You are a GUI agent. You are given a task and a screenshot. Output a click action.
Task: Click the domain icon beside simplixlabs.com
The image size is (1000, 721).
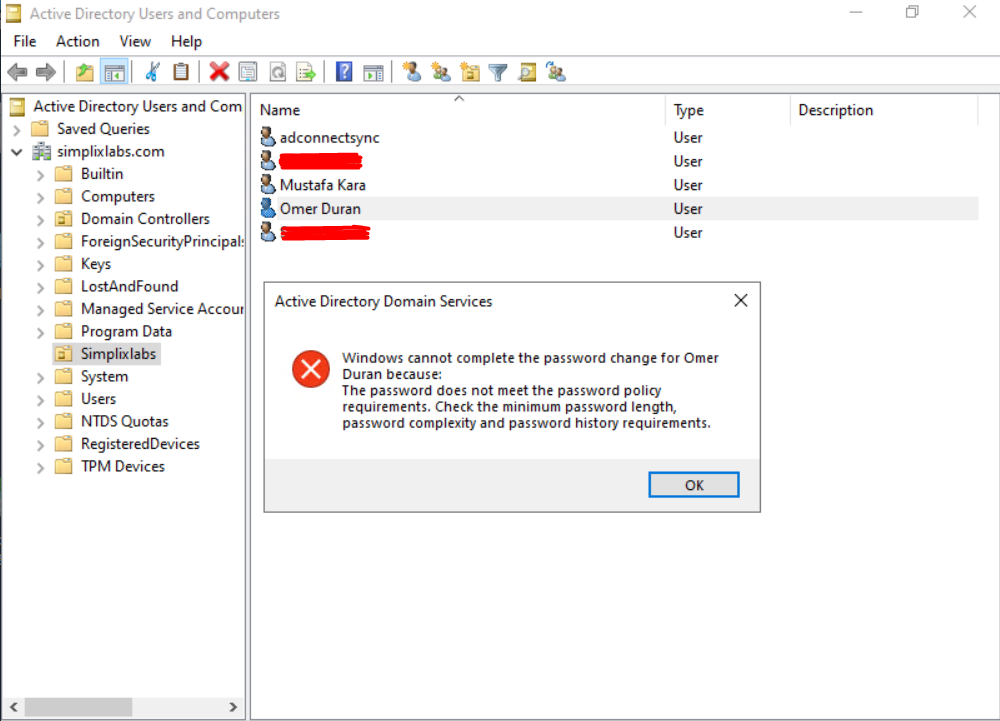(x=42, y=152)
